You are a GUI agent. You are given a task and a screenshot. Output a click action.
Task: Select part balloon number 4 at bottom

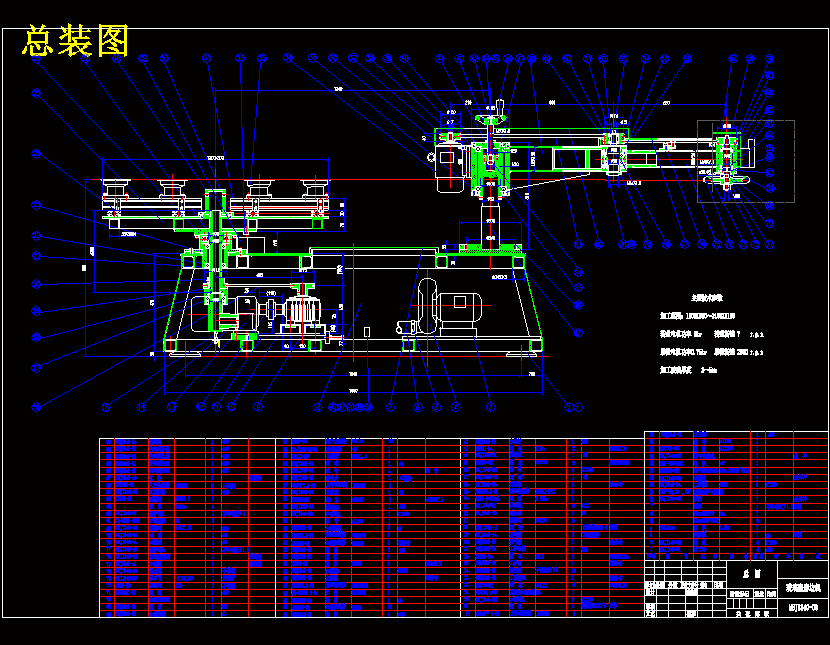coord(455,407)
